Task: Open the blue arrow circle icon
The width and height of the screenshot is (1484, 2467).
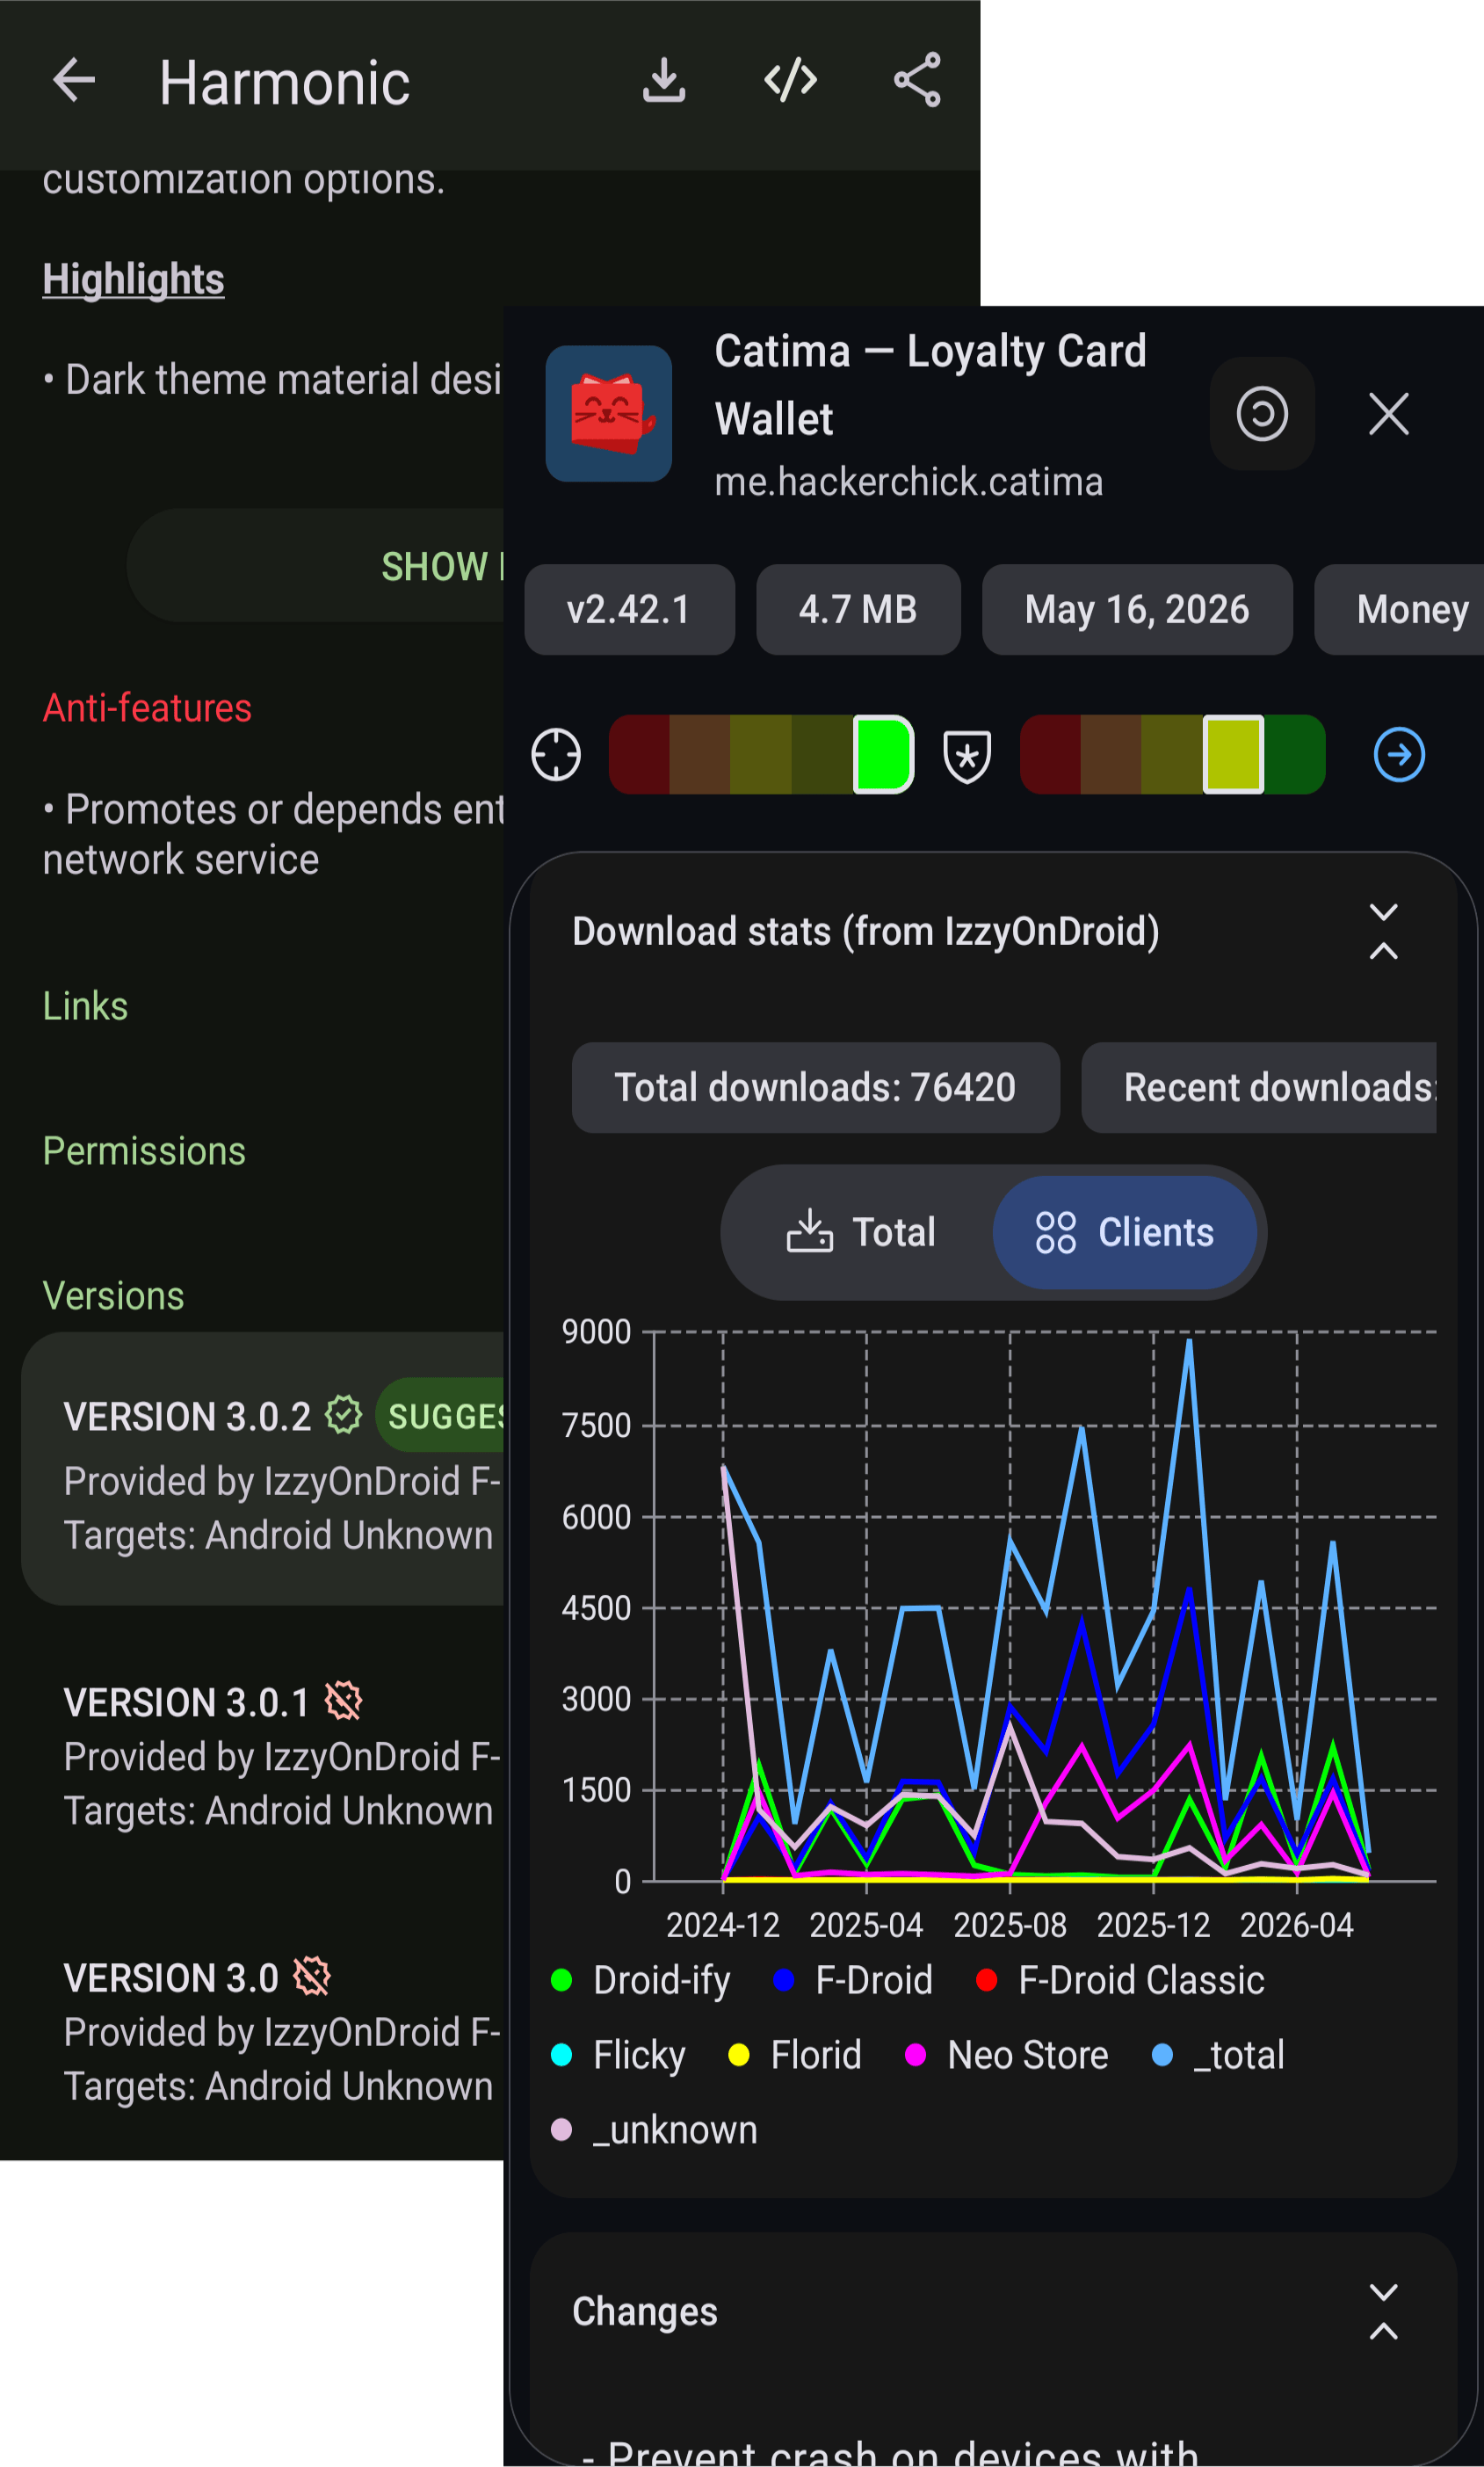Action: click(x=1398, y=754)
